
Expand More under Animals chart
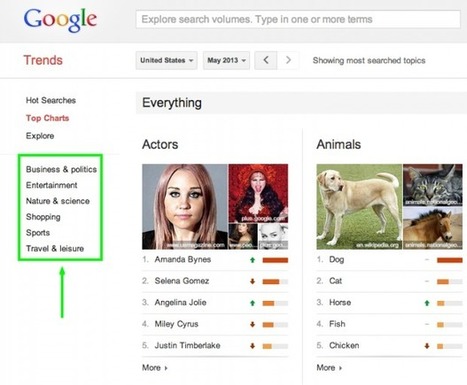pos(329,368)
